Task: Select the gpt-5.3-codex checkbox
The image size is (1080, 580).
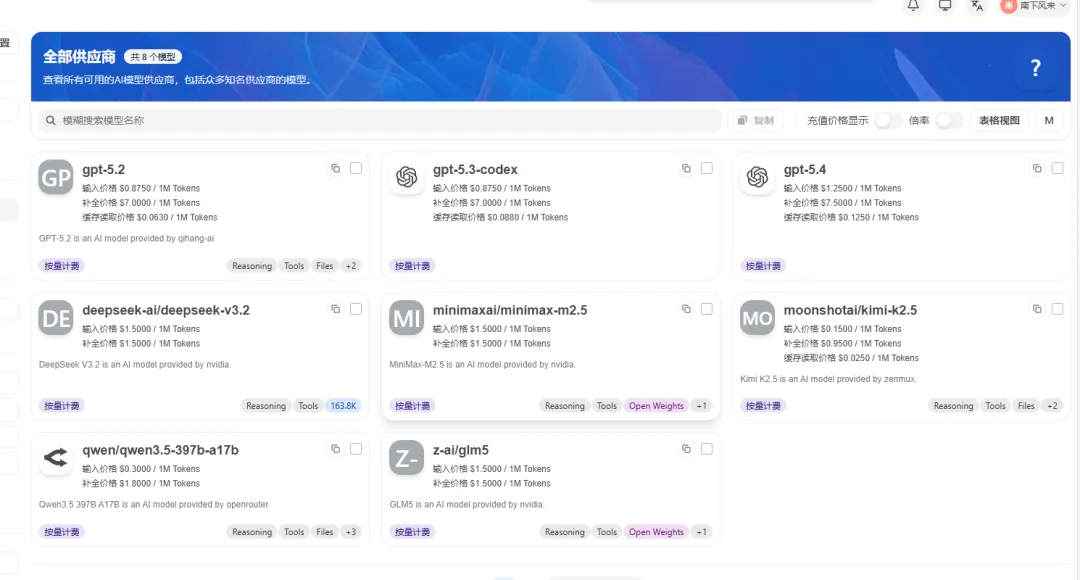Action: [x=707, y=168]
